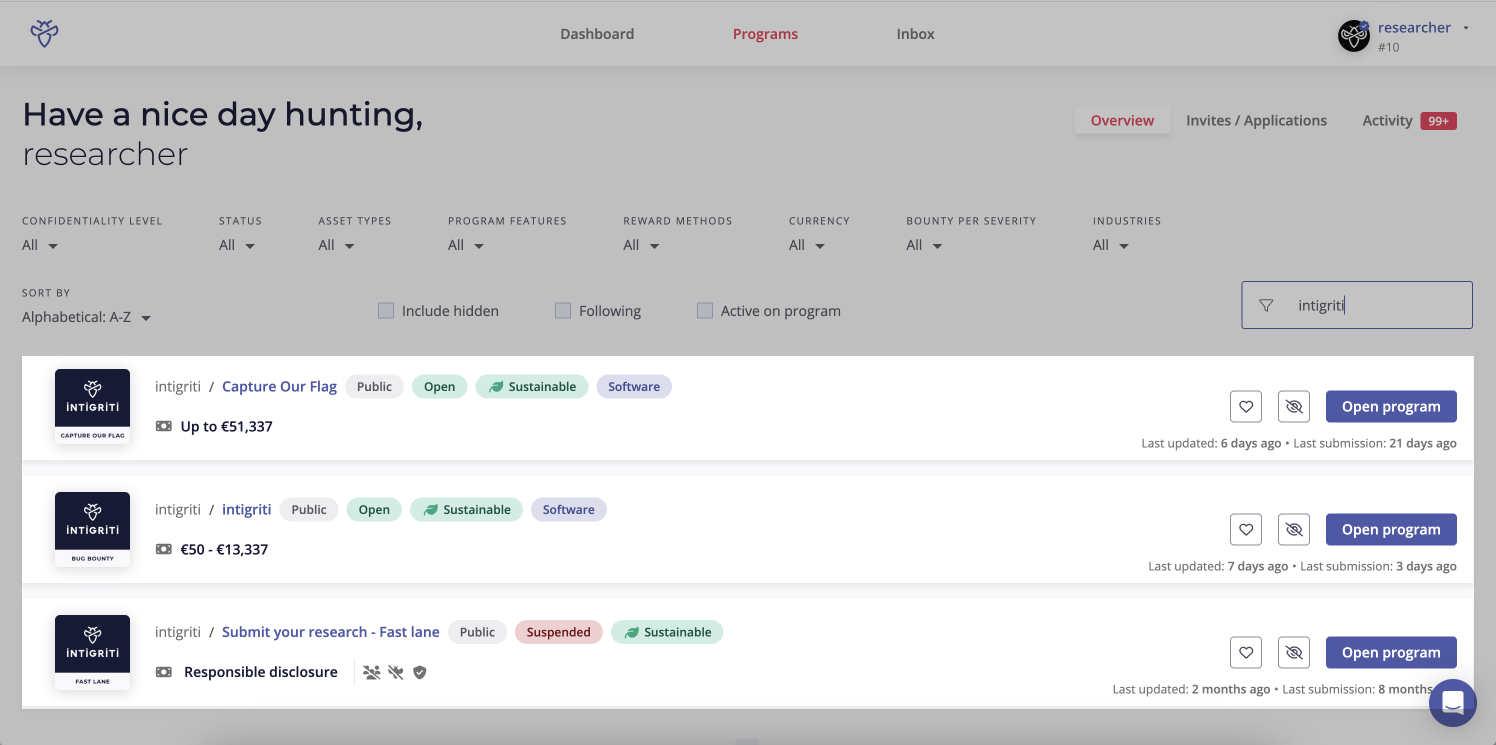Open program button for Fast lane
This screenshot has width=1496, height=745.
coord(1391,653)
